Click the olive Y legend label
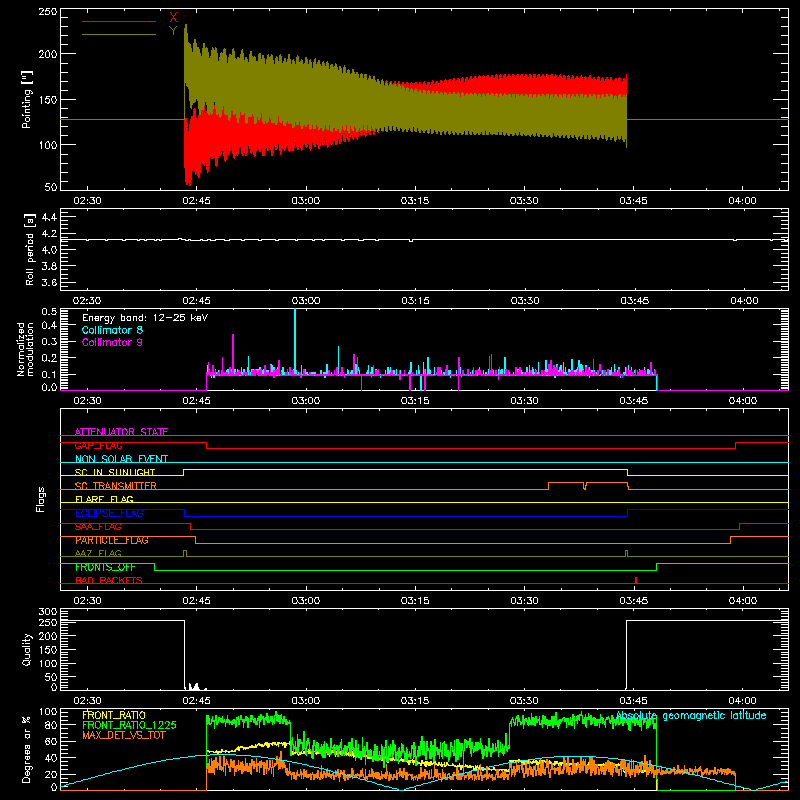This screenshot has height=800, width=800. coord(173,31)
